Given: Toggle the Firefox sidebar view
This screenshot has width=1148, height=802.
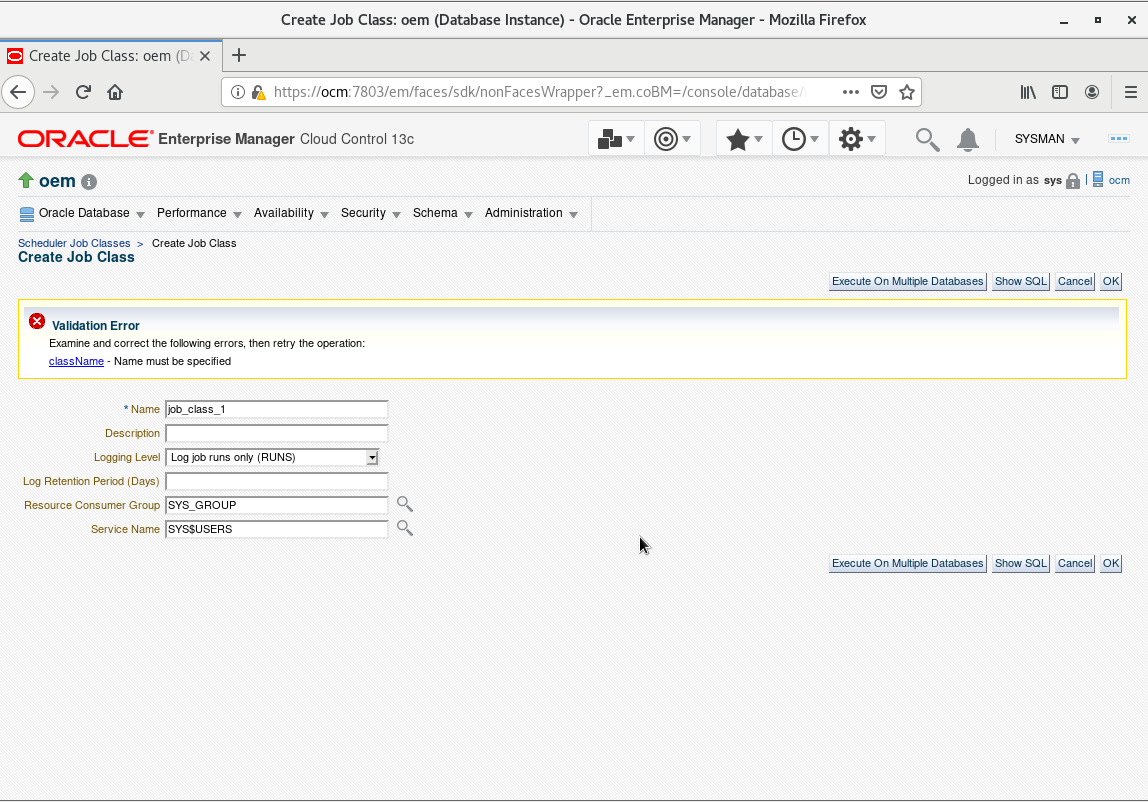Looking at the screenshot, I should tap(1059, 92).
